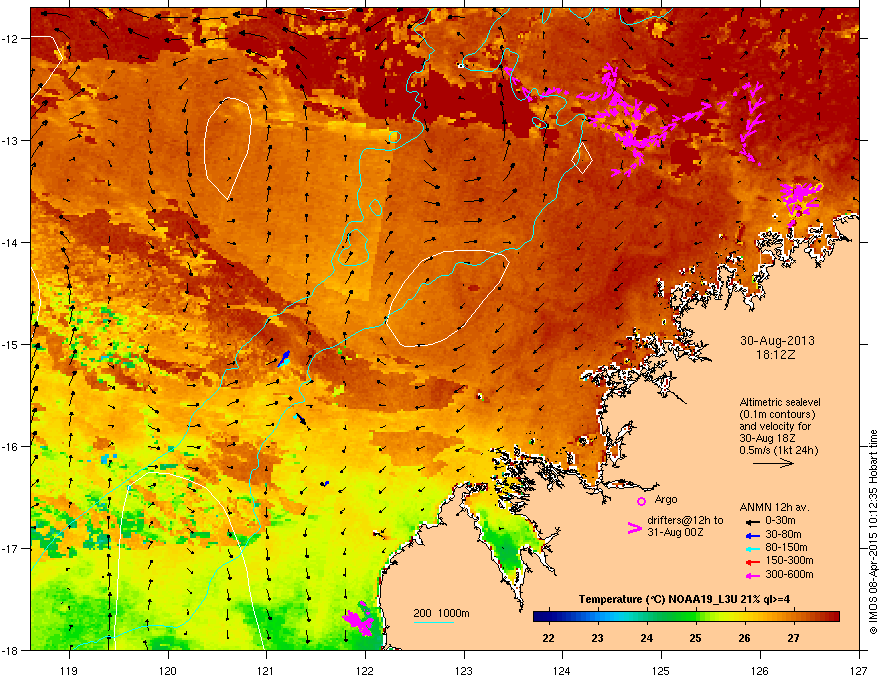Click the latitude axis label -13
This screenshot has height=680, width=880.
click(10, 140)
